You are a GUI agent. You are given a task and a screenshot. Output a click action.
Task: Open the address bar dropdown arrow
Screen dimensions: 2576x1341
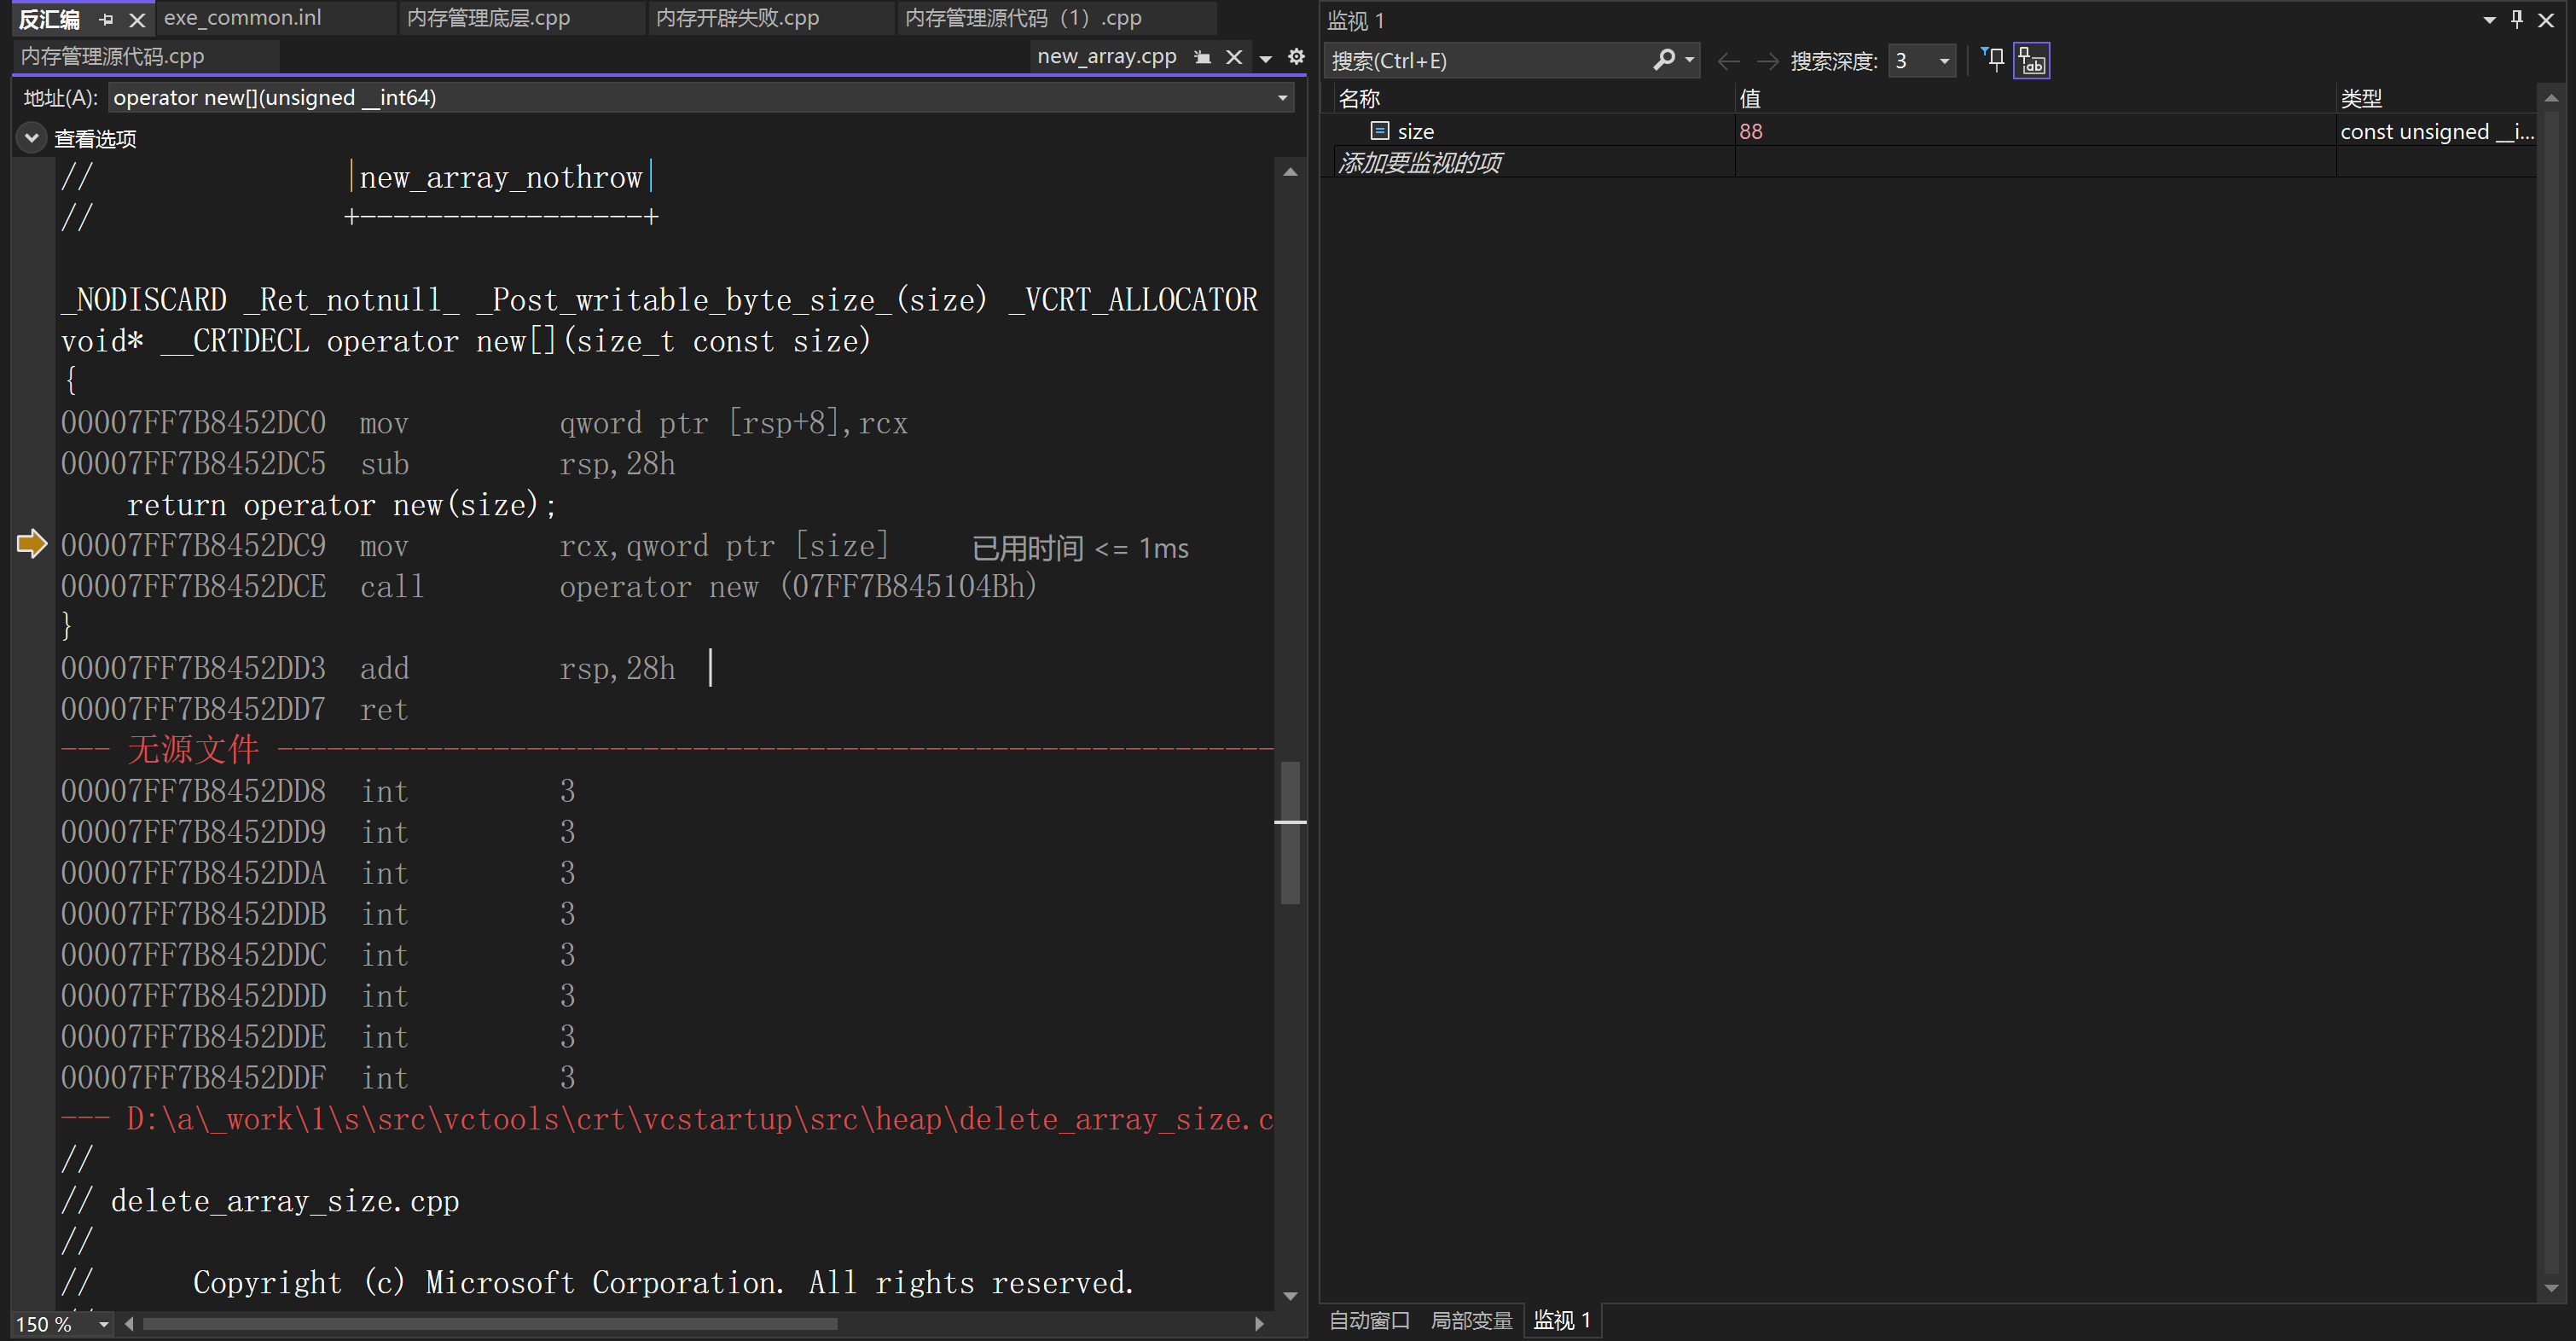(1282, 98)
